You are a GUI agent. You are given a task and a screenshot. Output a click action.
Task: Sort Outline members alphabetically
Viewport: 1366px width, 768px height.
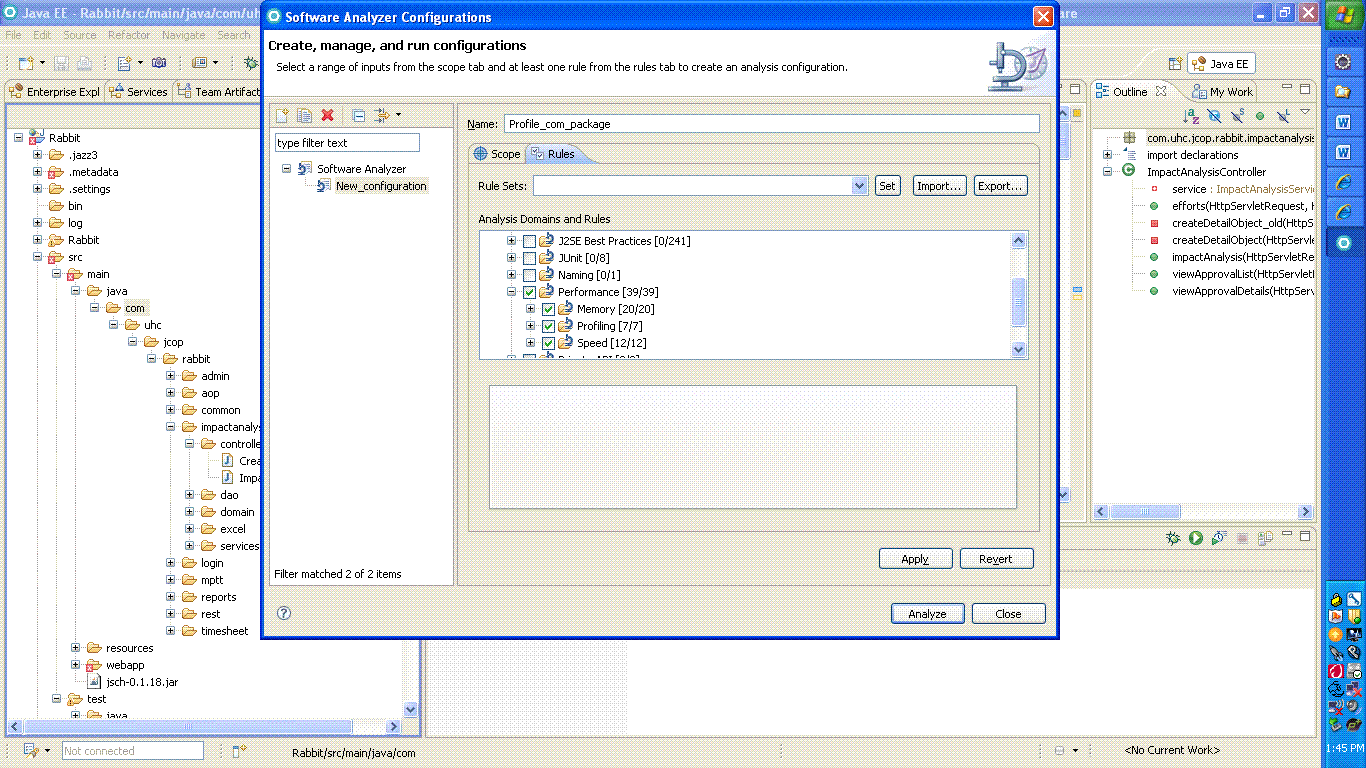(x=1191, y=116)
